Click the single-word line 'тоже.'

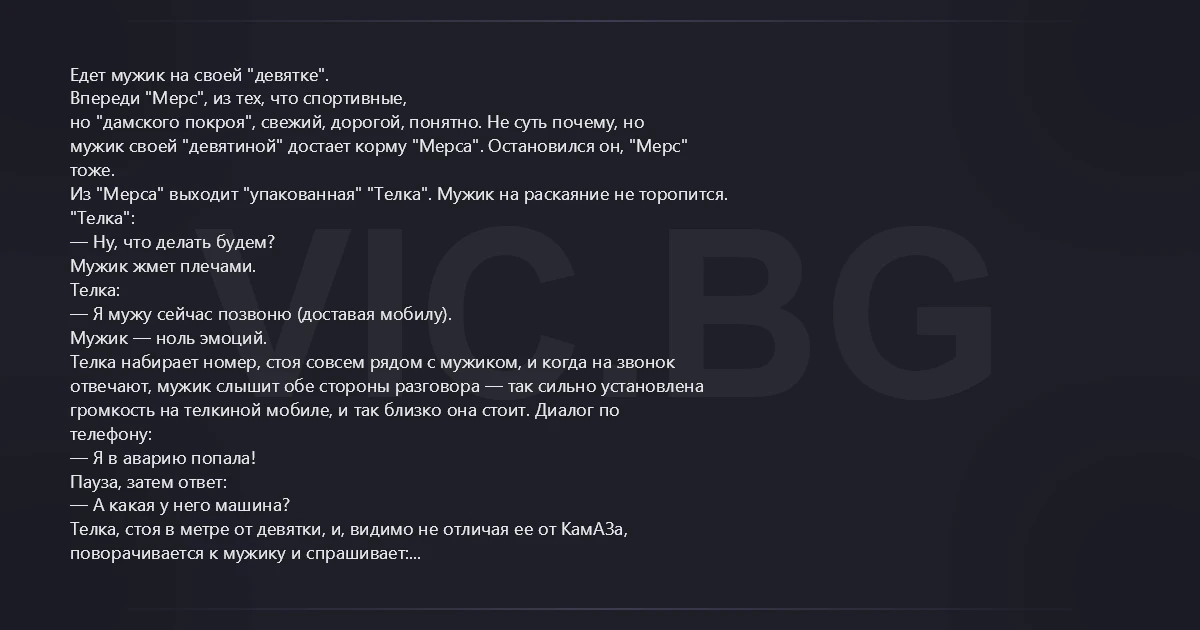coord(92,171)
